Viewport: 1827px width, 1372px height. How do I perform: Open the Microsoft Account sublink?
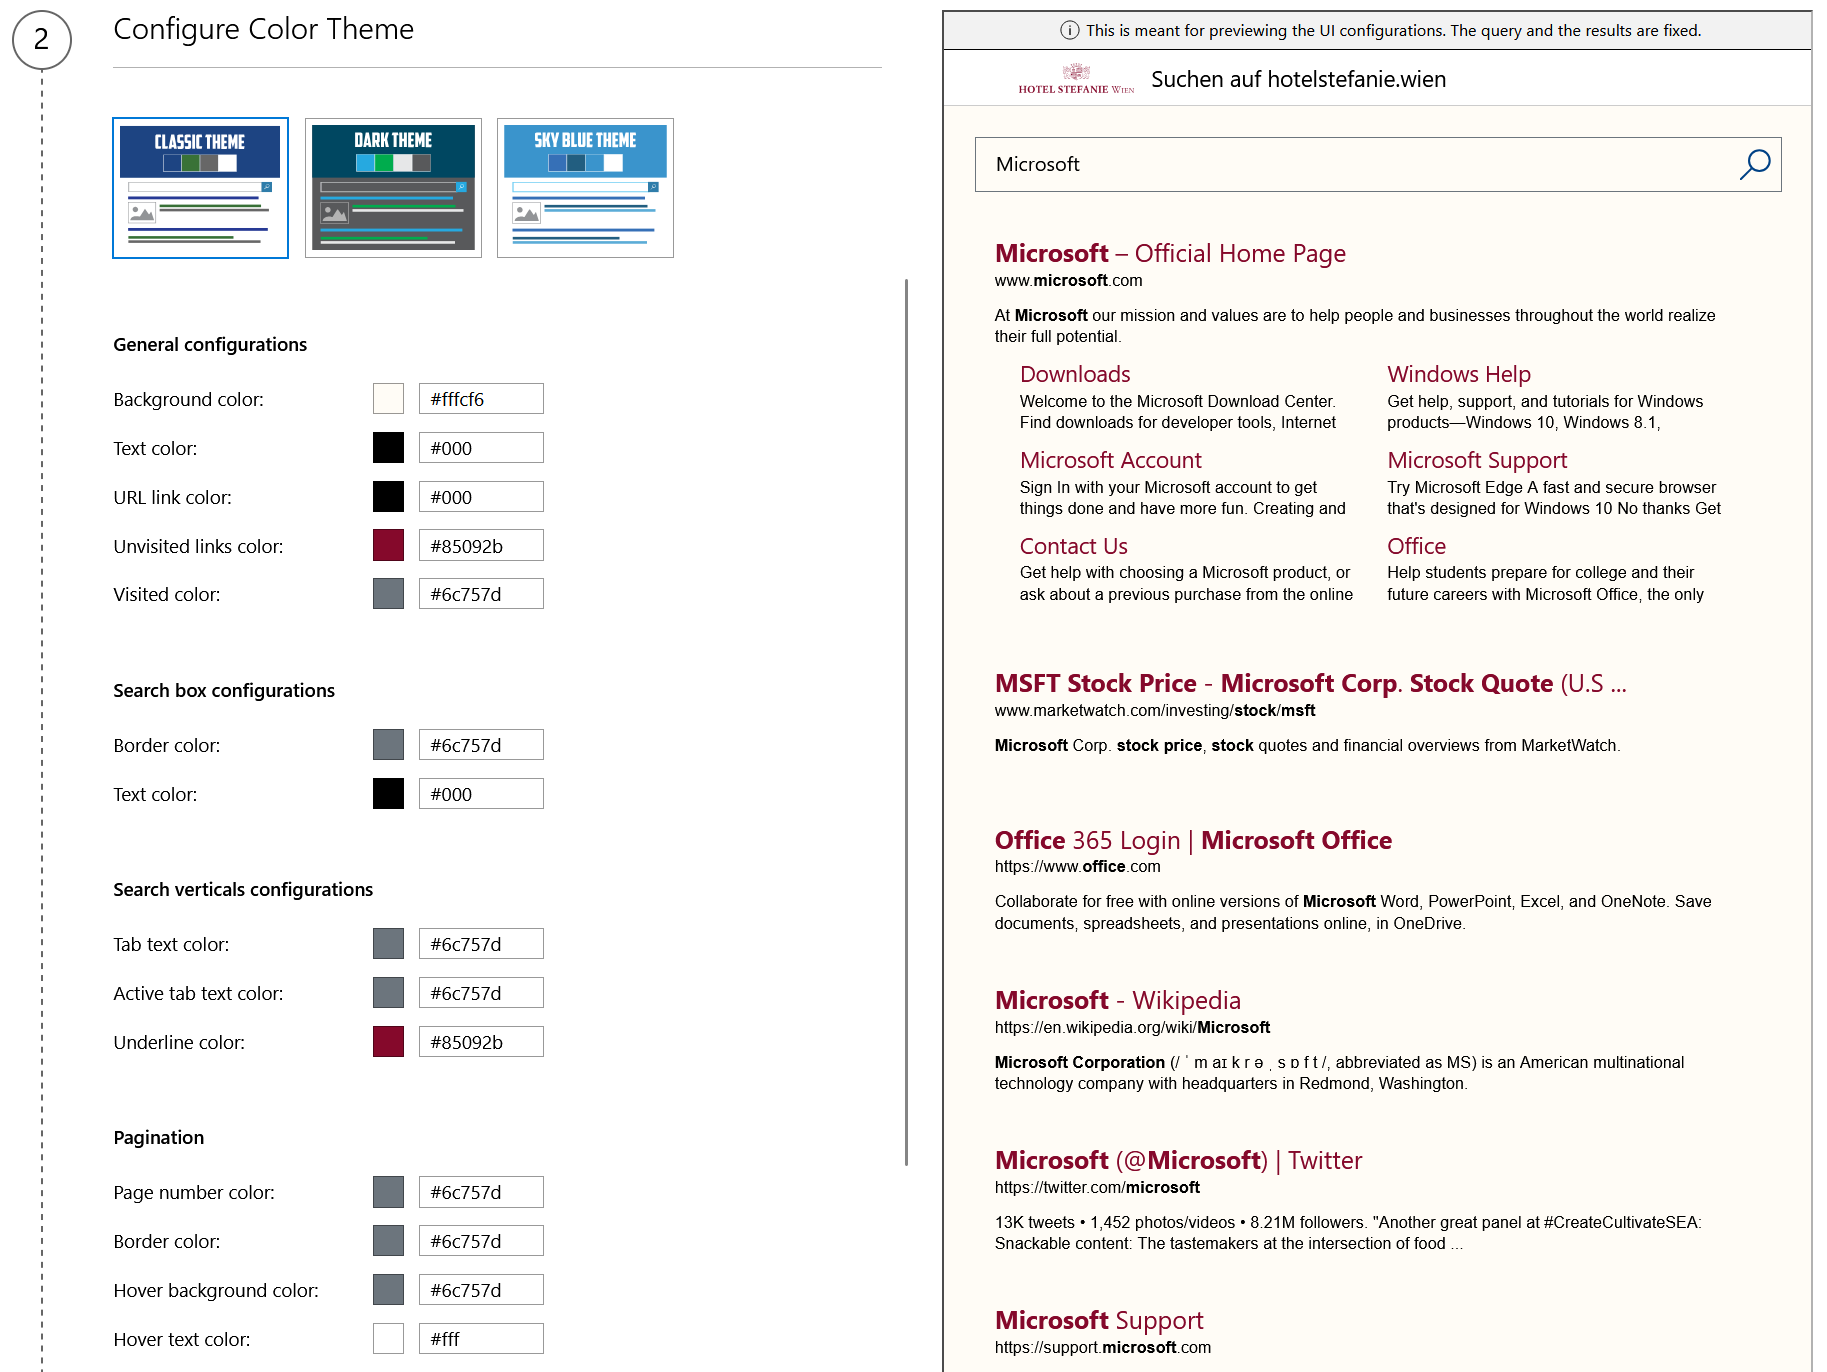click(1111, 460)
